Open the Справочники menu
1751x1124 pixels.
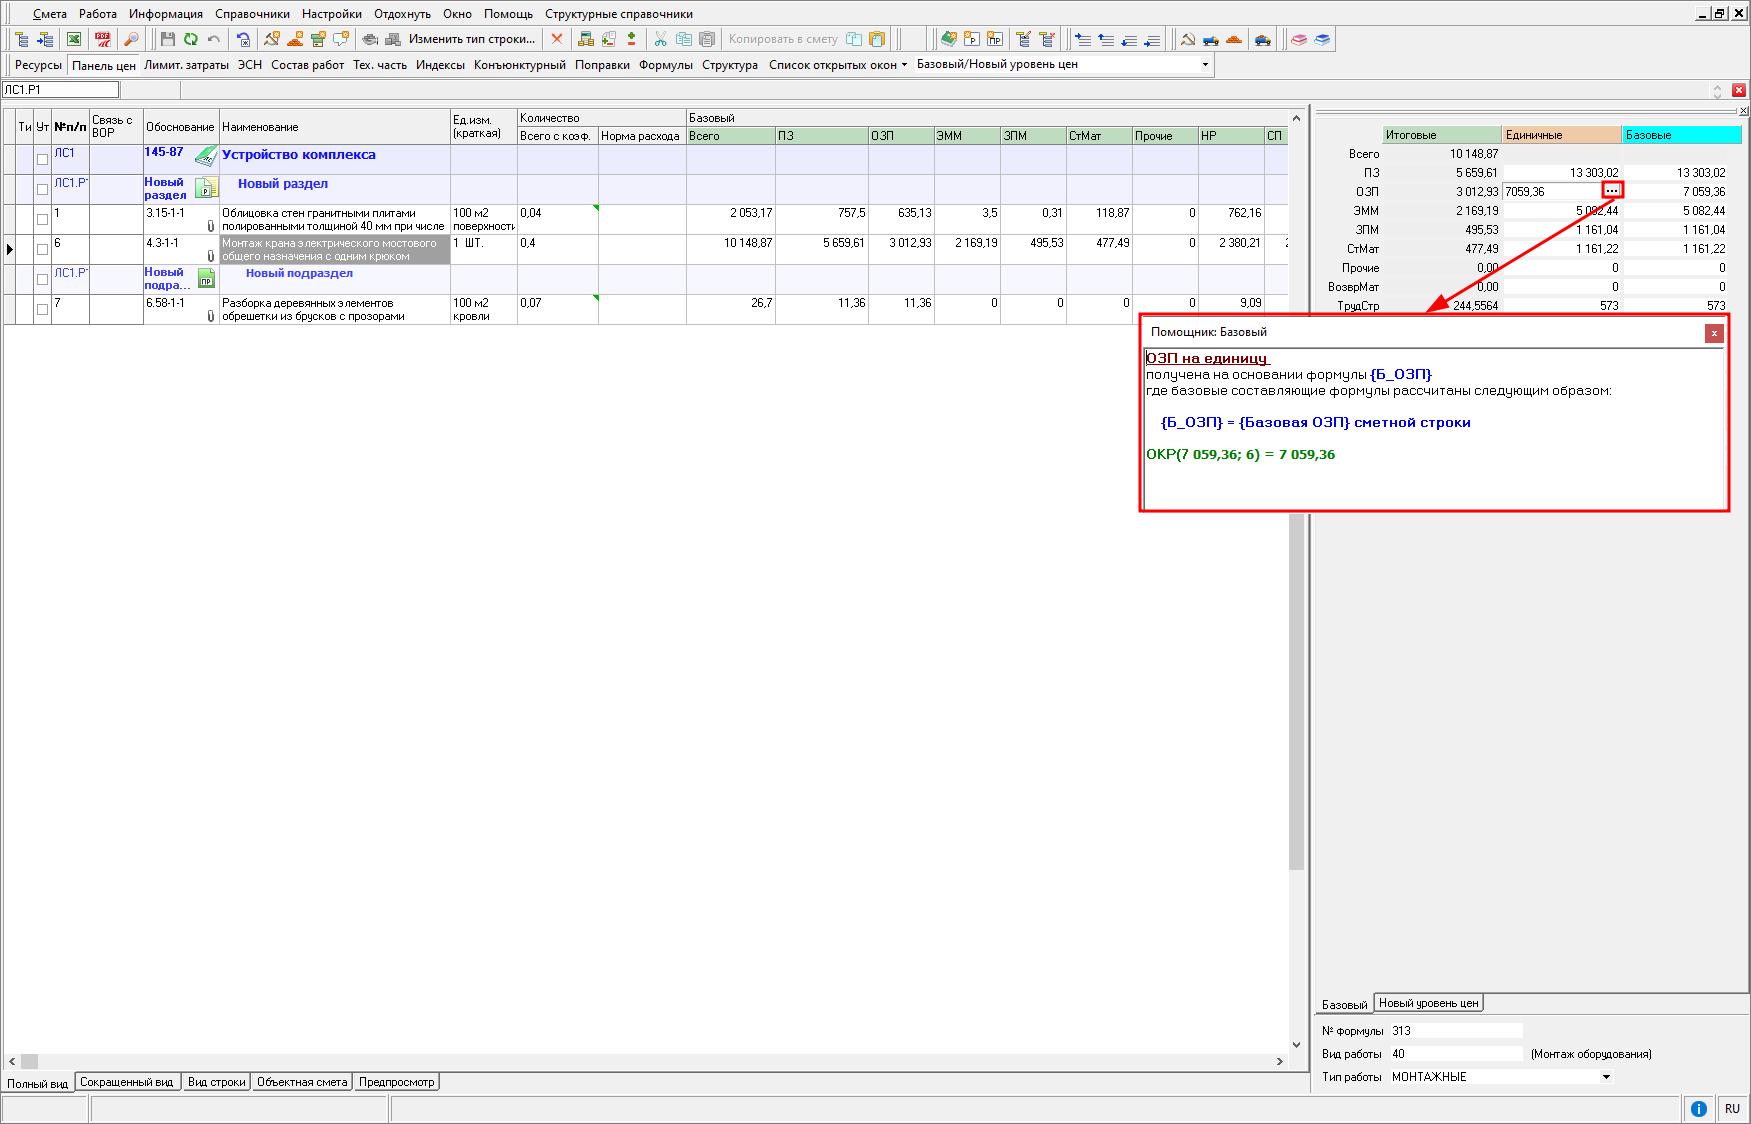click(x=252, y=14)
